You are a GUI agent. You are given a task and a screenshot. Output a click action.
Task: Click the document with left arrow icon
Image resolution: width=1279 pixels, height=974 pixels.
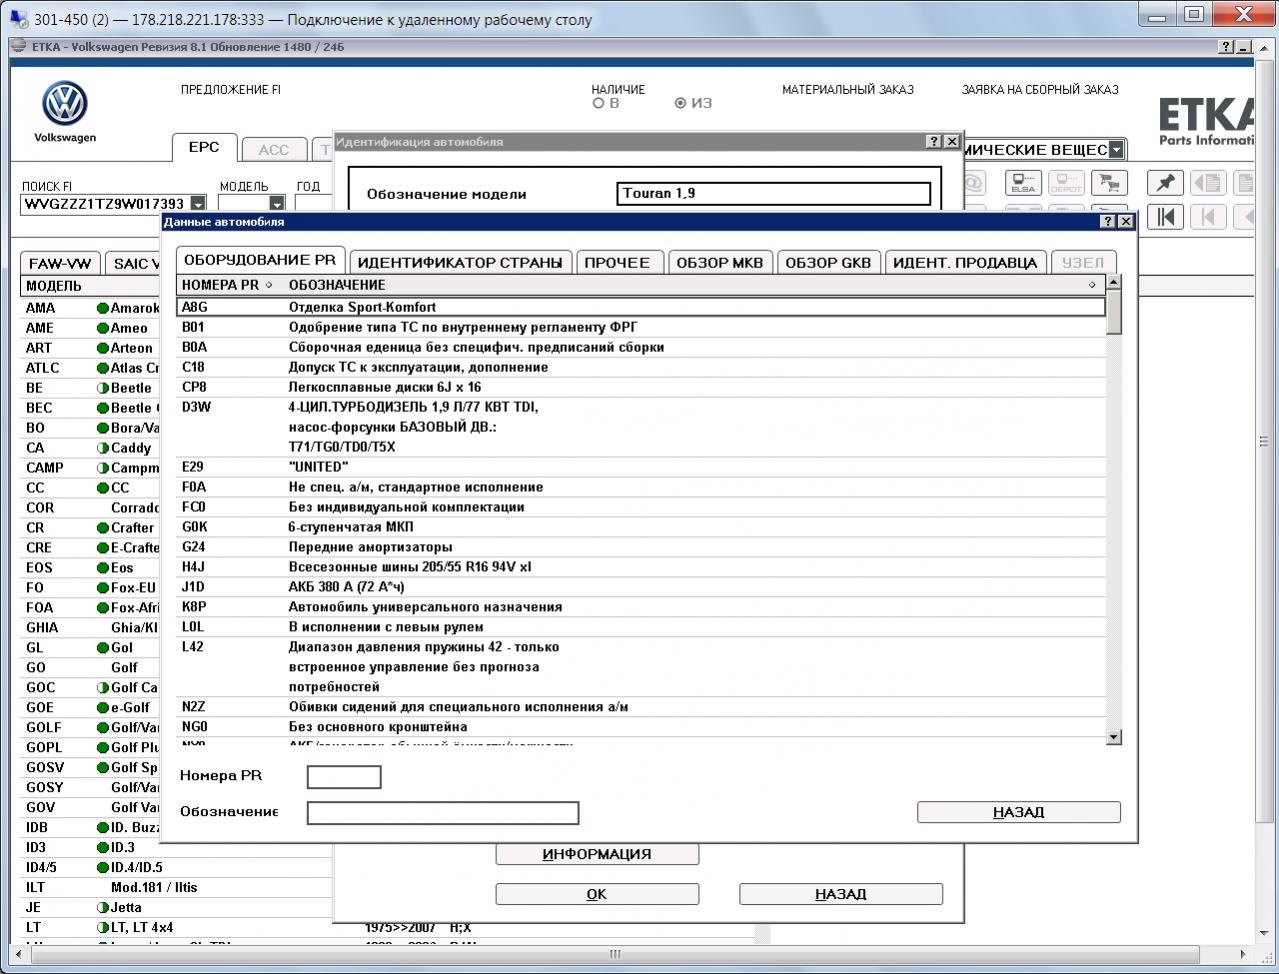(1208, 182)
